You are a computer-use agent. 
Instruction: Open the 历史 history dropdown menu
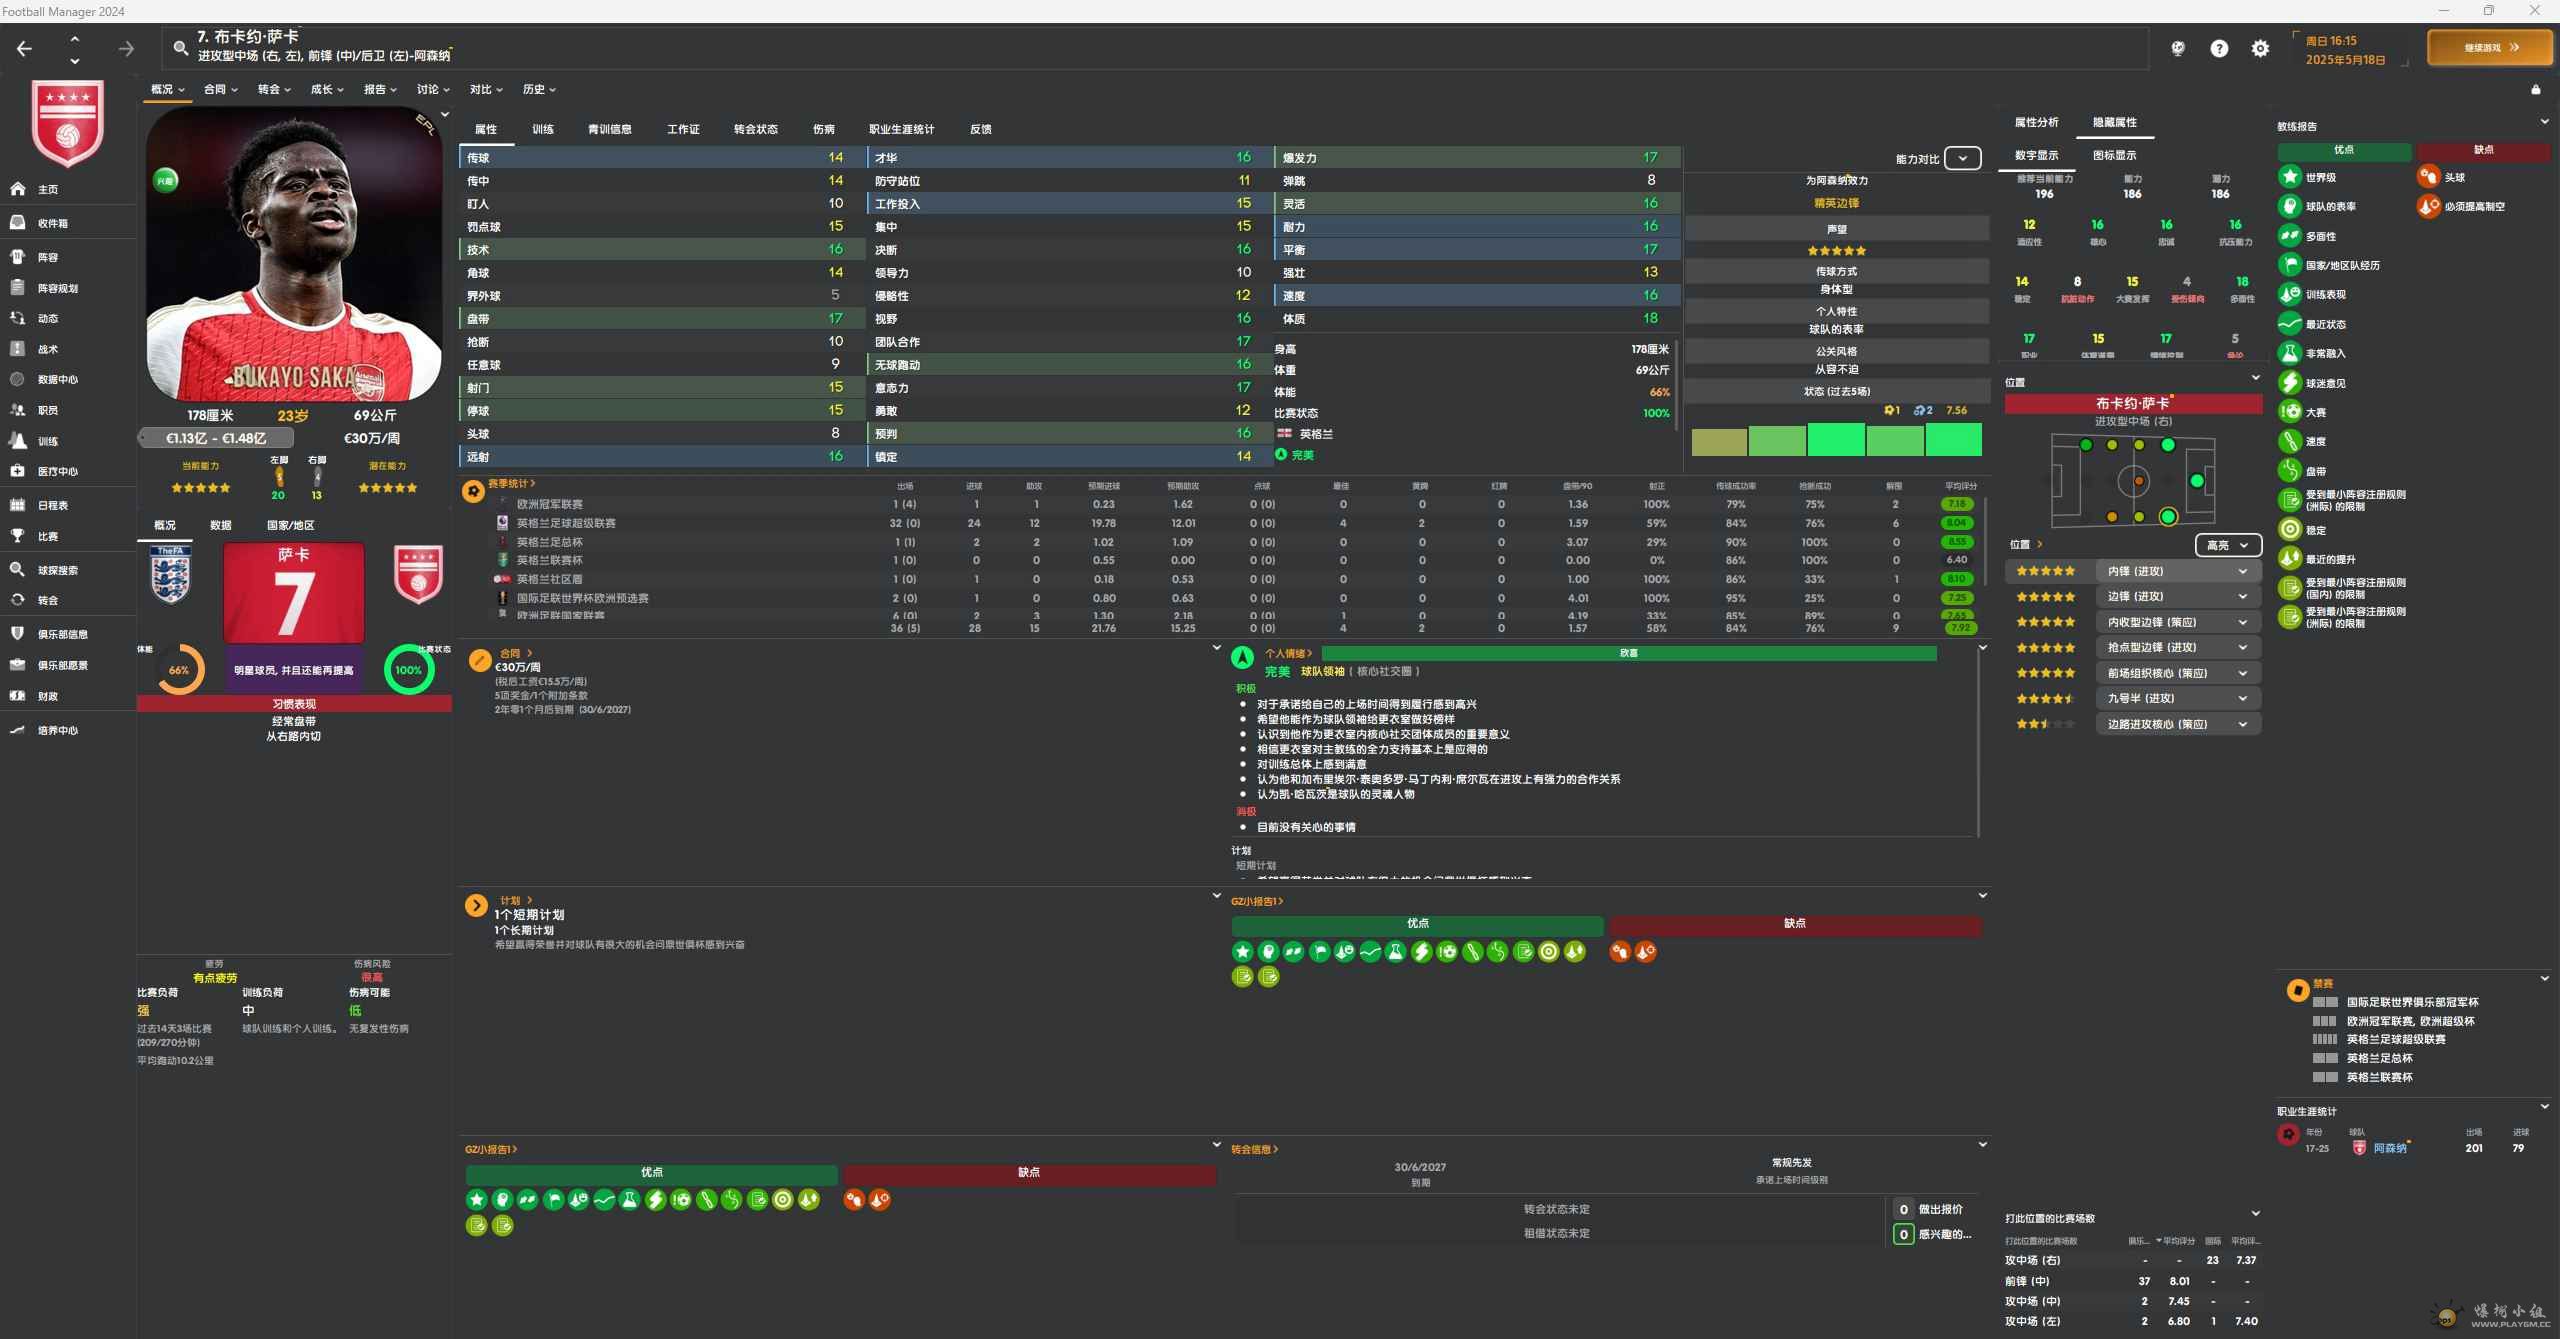pos(539,89)
